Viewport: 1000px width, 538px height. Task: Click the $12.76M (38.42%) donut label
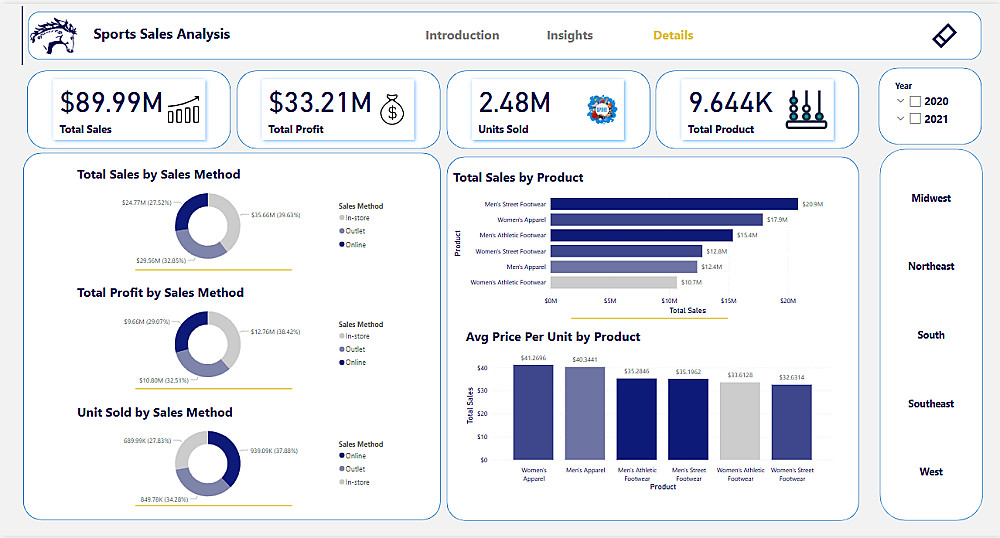pos(275,331)
